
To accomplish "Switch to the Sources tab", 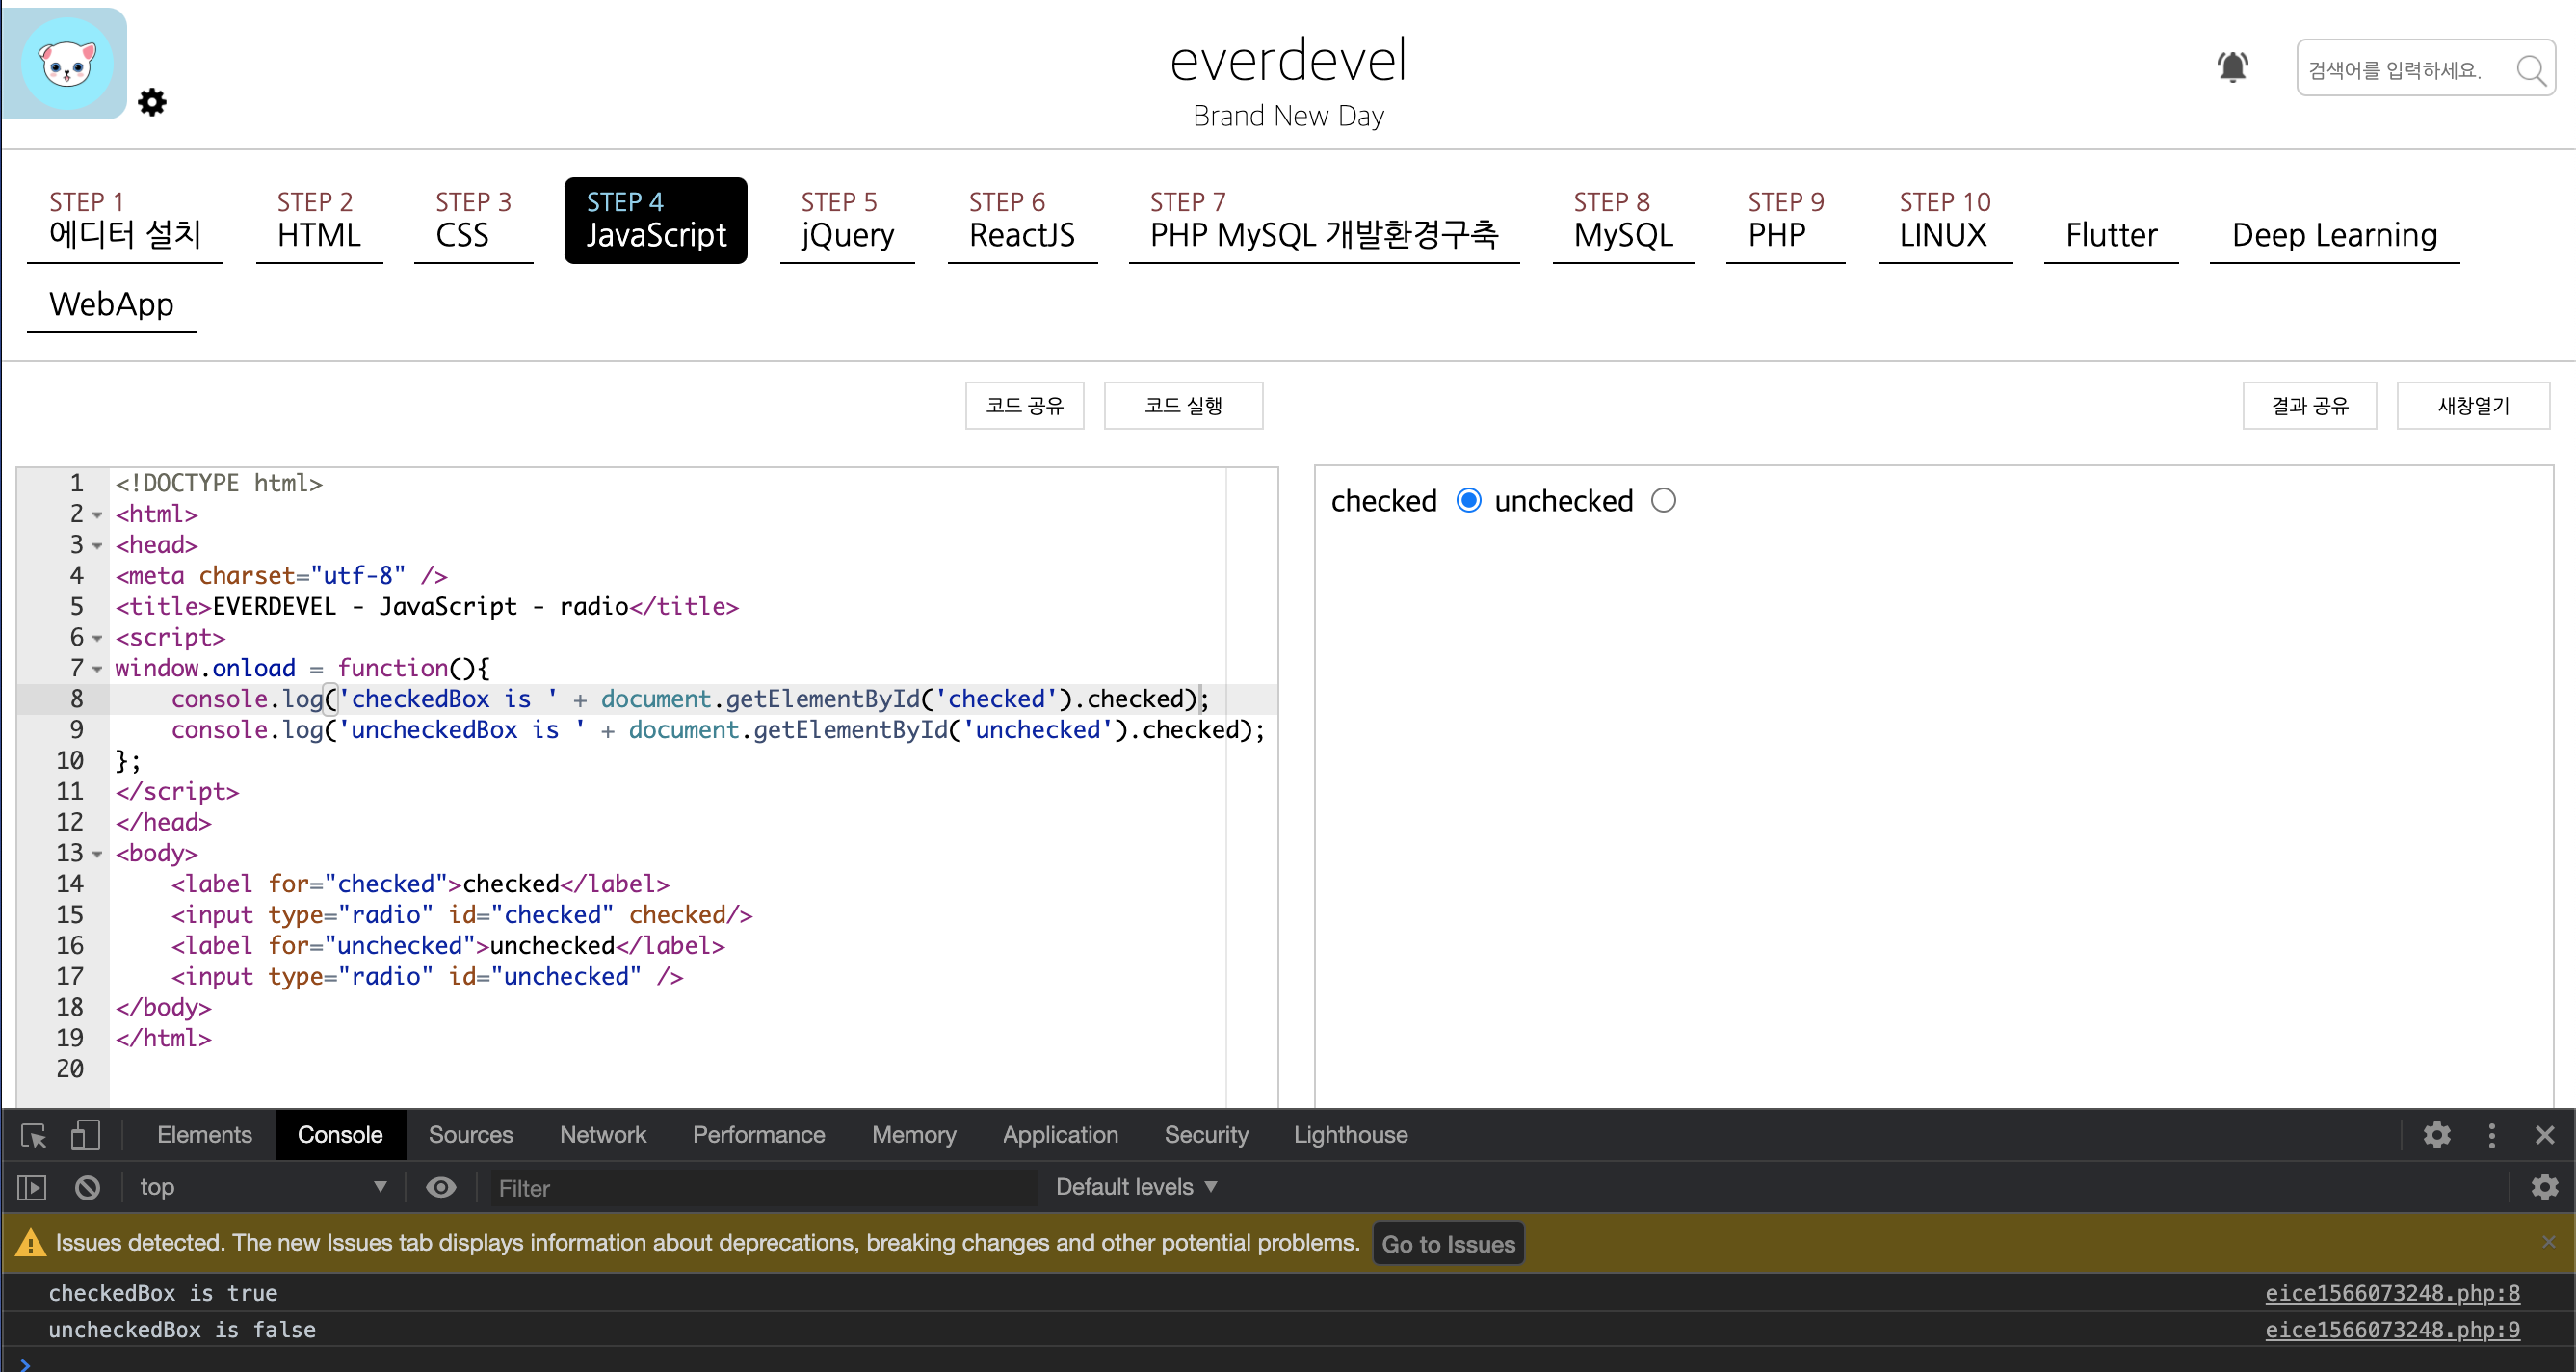I will [x=470, y=1135].
